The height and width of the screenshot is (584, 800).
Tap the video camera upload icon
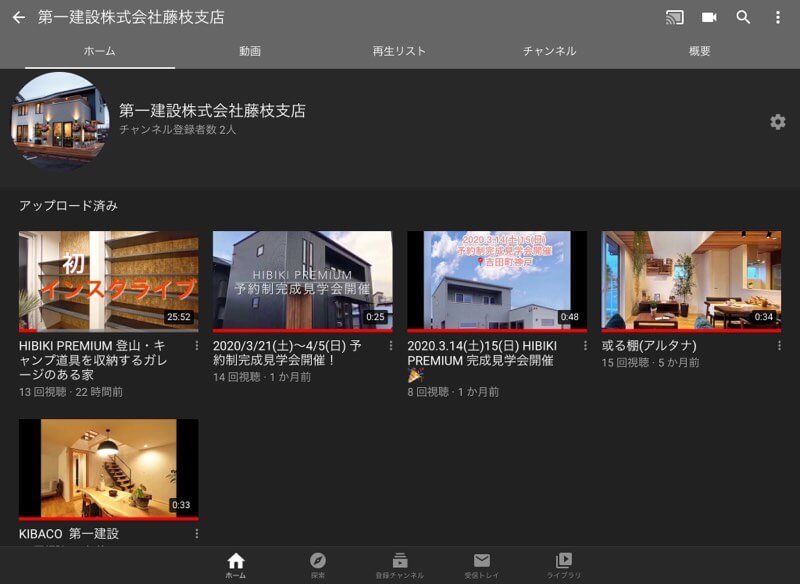click(x=710, y=17)
